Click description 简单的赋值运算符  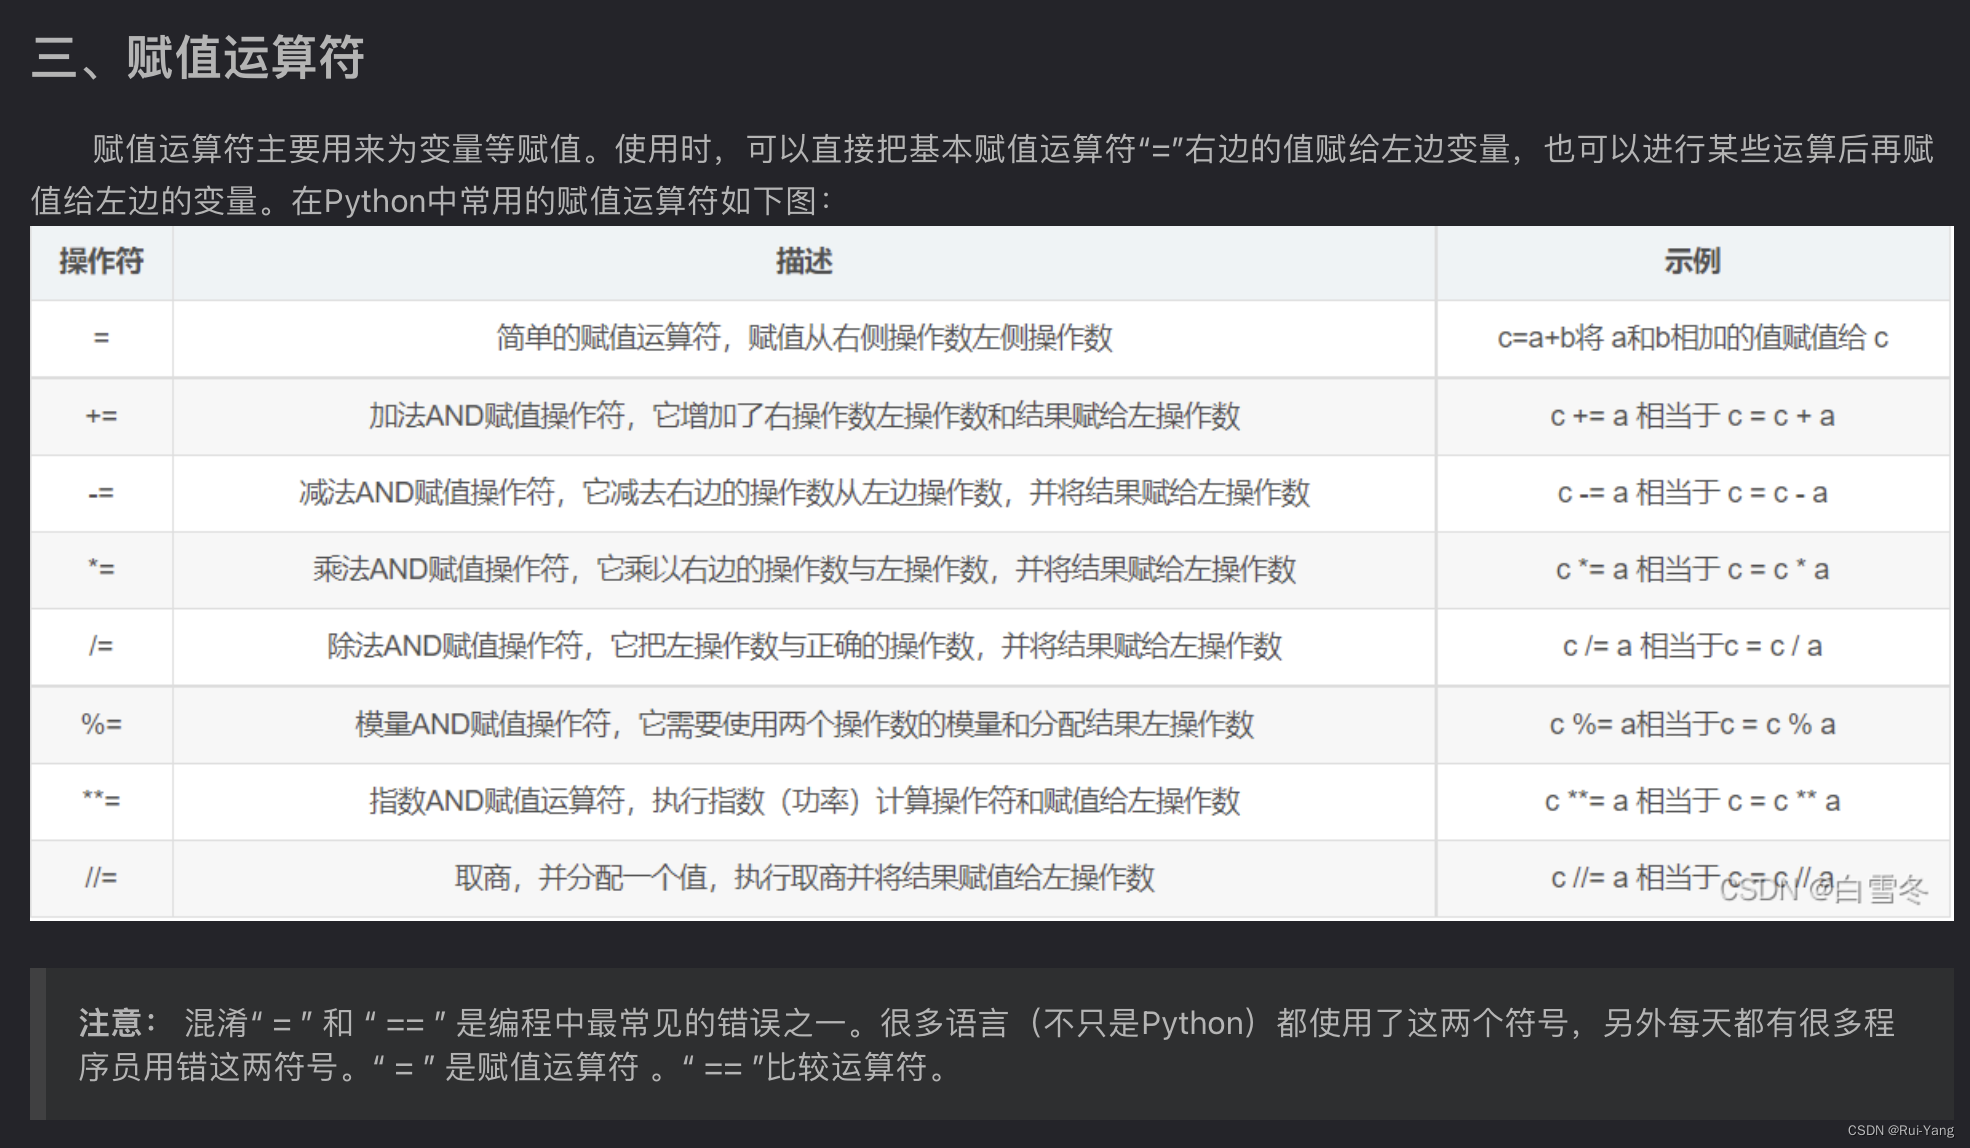[x=804, y=338]
